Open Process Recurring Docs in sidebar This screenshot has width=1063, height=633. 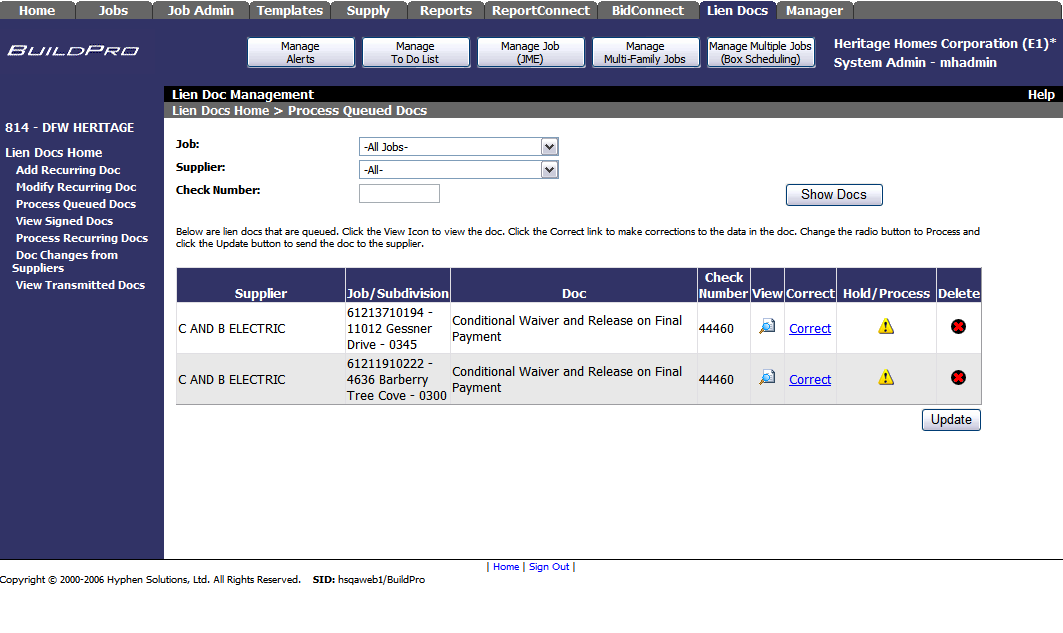[82, 238]
